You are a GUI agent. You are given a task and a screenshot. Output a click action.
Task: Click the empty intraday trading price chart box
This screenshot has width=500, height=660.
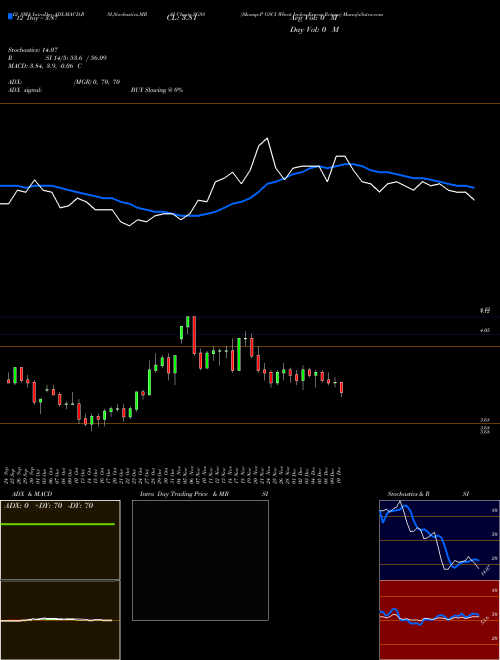(200, 560)
